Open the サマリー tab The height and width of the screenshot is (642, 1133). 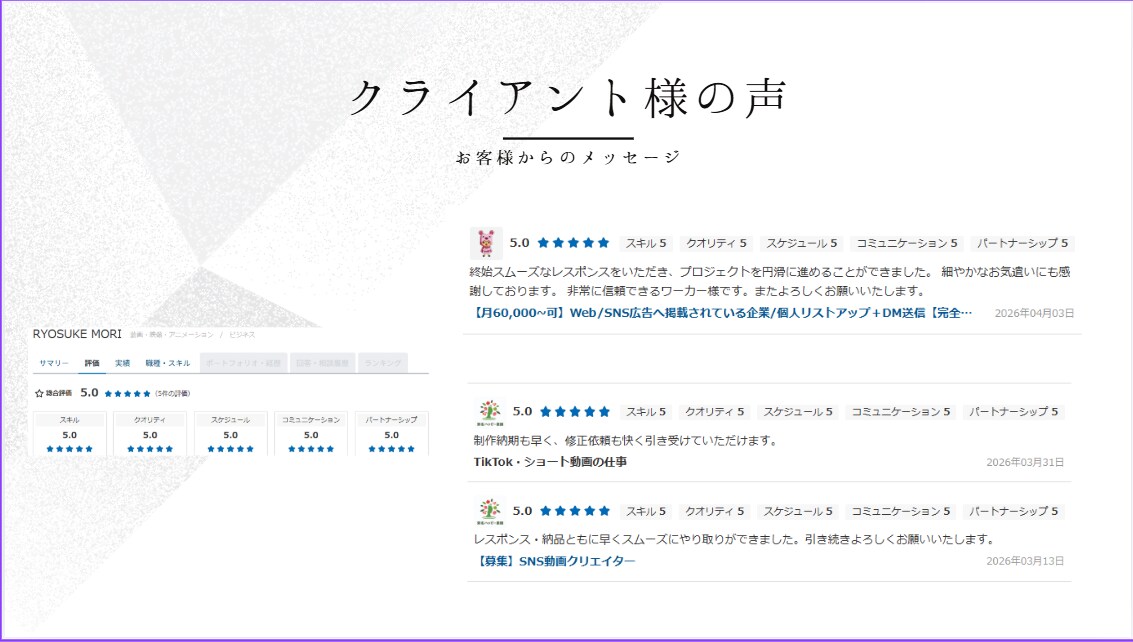[53, 363]
